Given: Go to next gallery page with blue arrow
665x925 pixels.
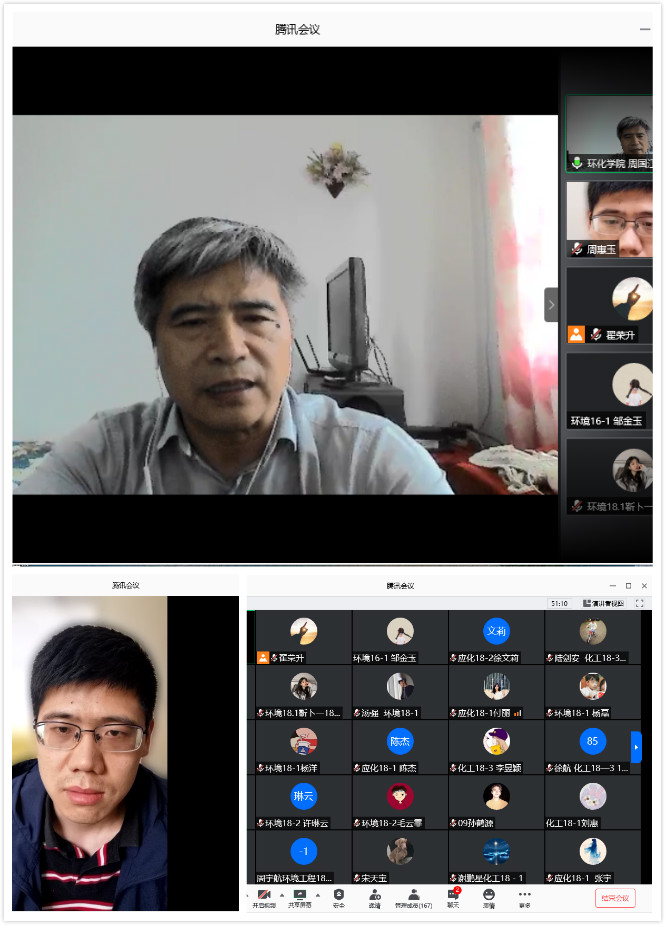Looking at the screenshot, I should pos(636,746).
